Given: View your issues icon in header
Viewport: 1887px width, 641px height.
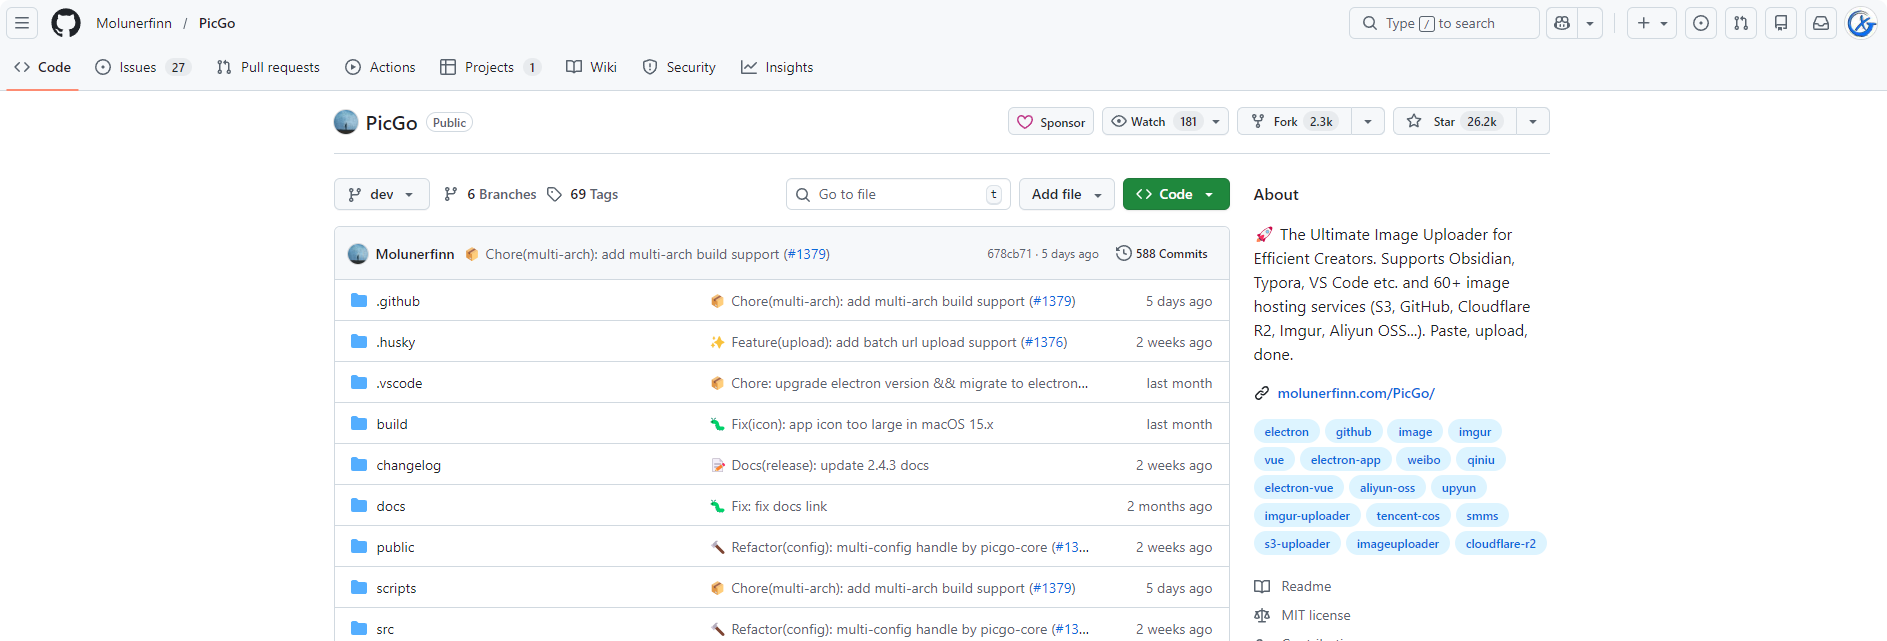Looking at the screenshot, I should point(1701,23).
